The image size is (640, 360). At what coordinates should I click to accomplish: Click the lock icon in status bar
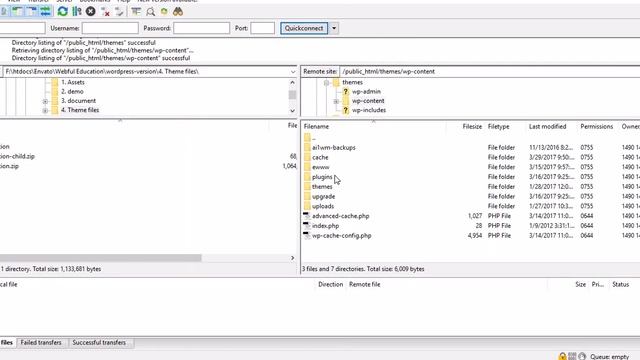pos(562,356)
